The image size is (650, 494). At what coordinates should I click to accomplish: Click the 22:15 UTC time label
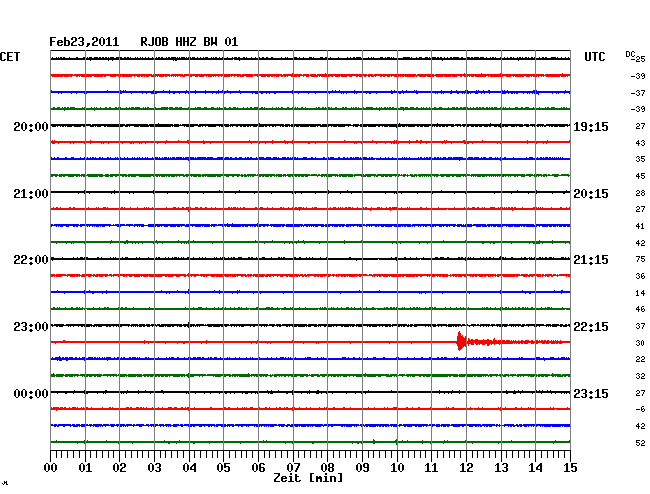[x=591, y=327]
